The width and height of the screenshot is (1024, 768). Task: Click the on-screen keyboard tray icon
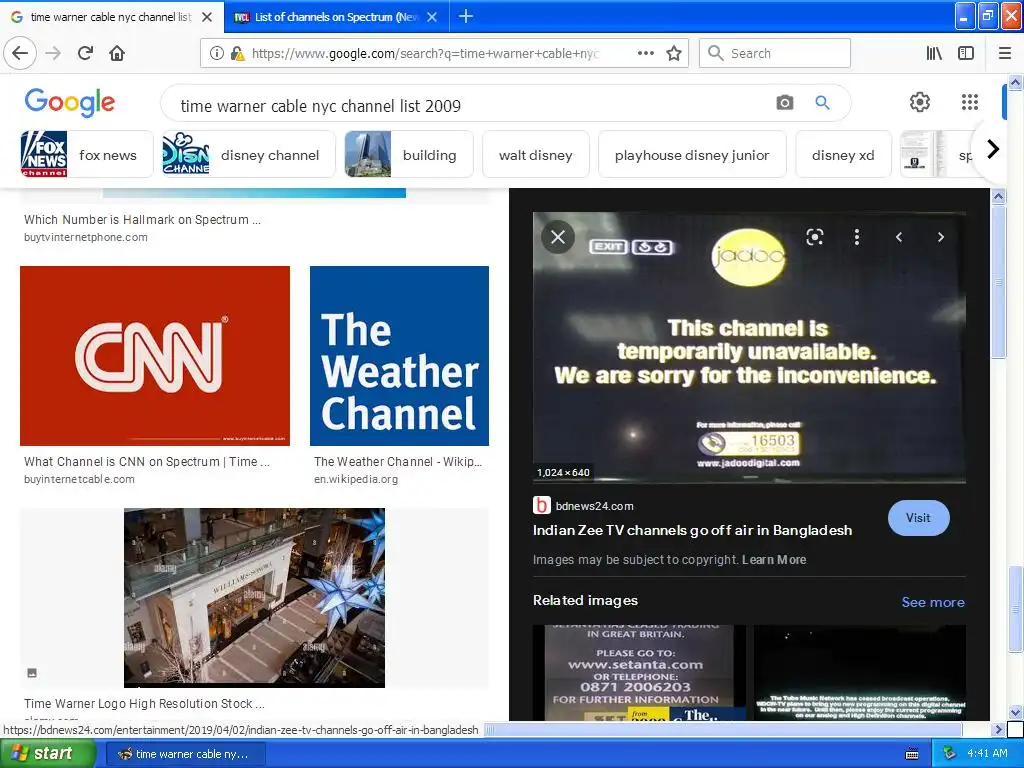point(912,754)
